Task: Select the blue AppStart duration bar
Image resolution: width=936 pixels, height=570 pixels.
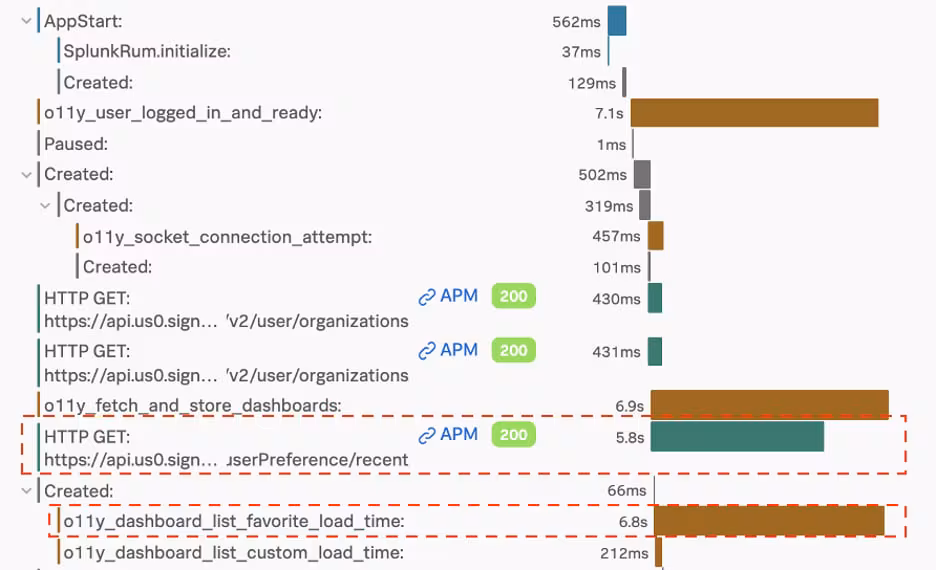Action: (x=616, y=21)
